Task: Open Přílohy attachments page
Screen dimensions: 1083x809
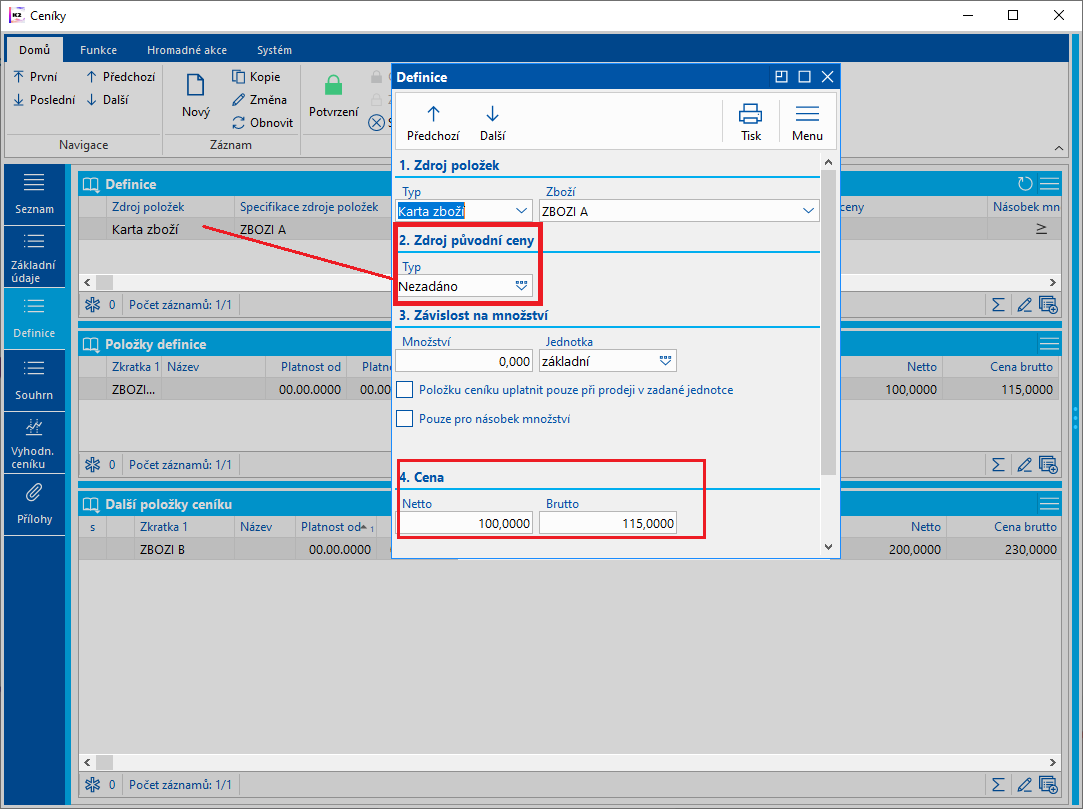Action: click(x=34, y=504)
